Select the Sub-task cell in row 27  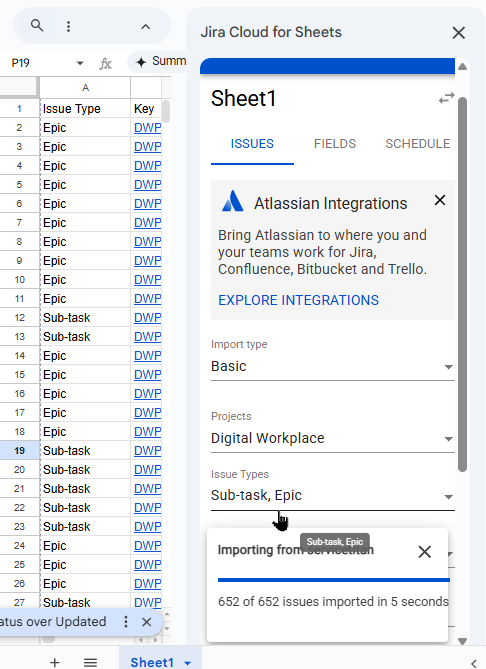(85, 602)
